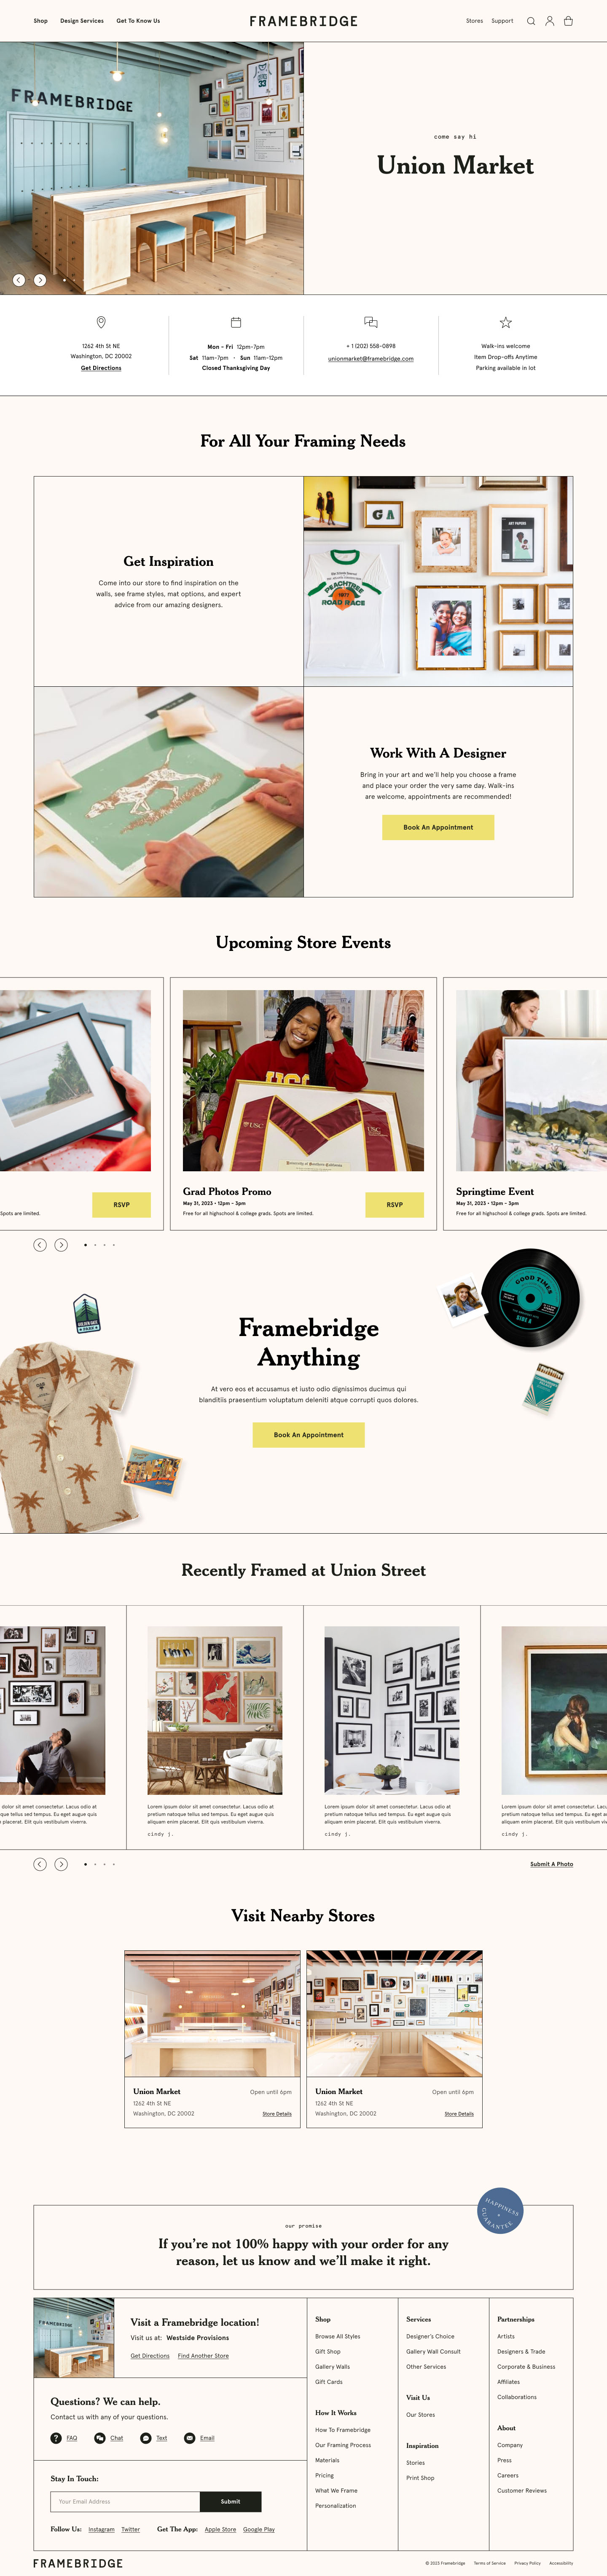
Task: RSVP for the Grad Photos Promo
Action: (x=395, y=1204)
